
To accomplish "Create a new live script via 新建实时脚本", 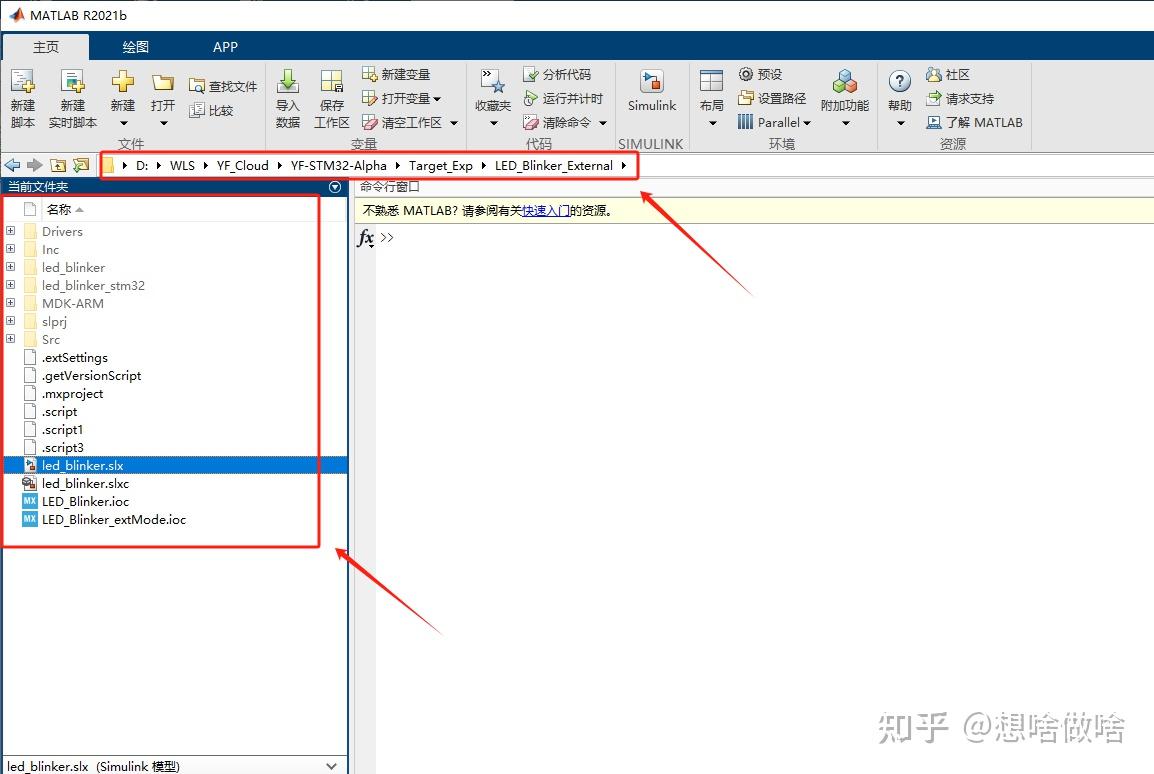I will click(72, 95).
